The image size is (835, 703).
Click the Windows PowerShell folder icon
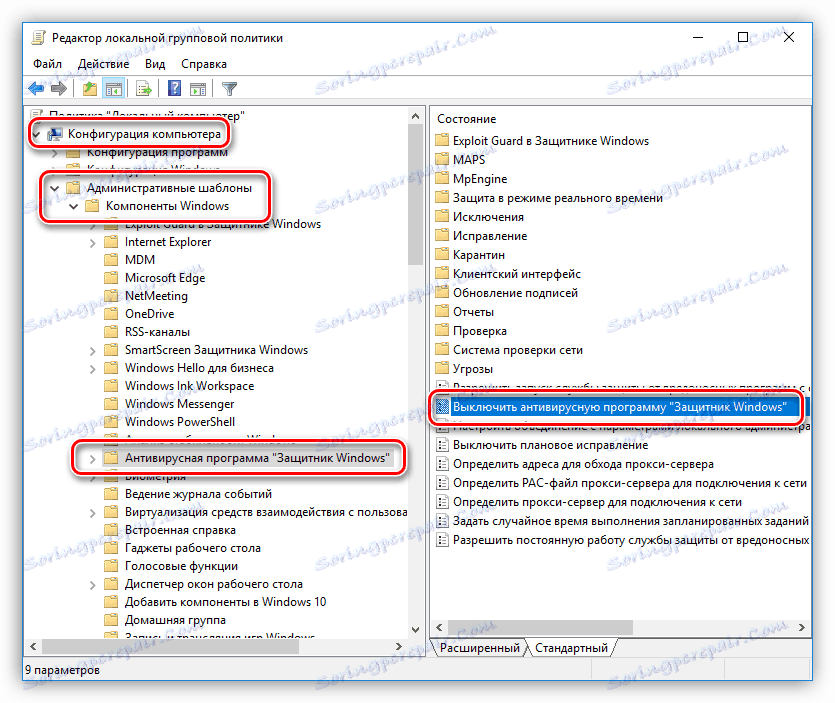(111, 422)
